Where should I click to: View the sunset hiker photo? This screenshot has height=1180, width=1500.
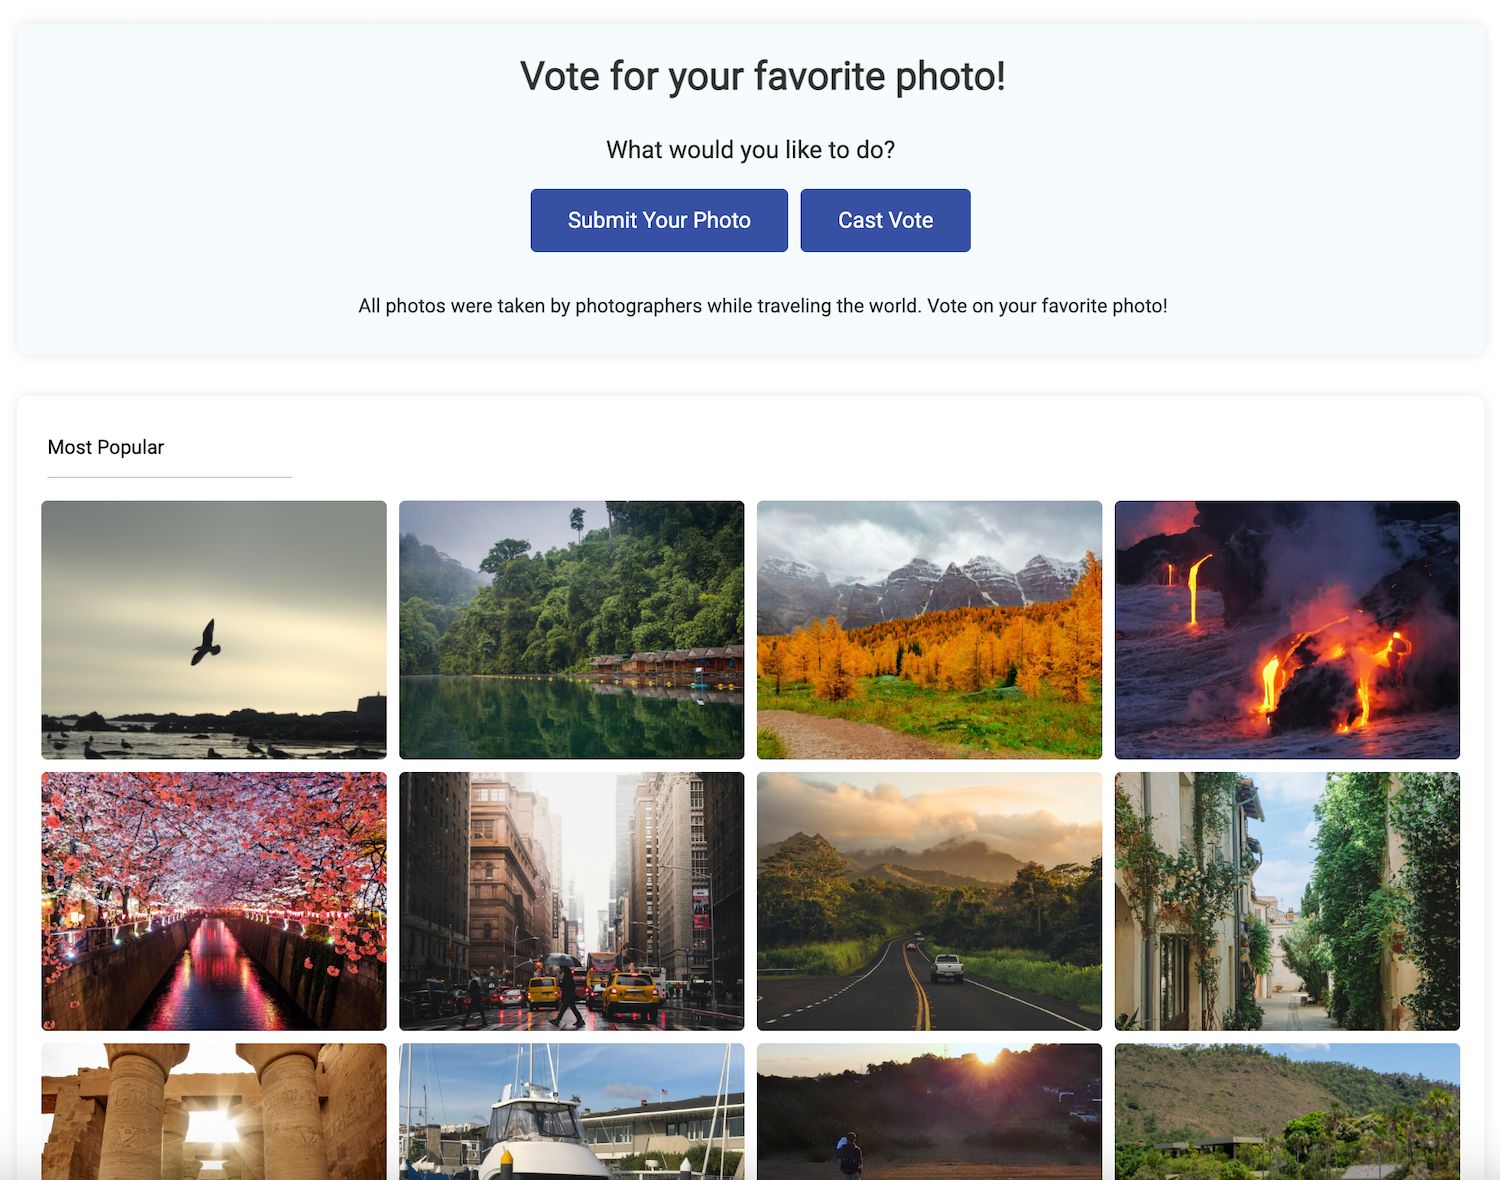tap(929, 1115)
